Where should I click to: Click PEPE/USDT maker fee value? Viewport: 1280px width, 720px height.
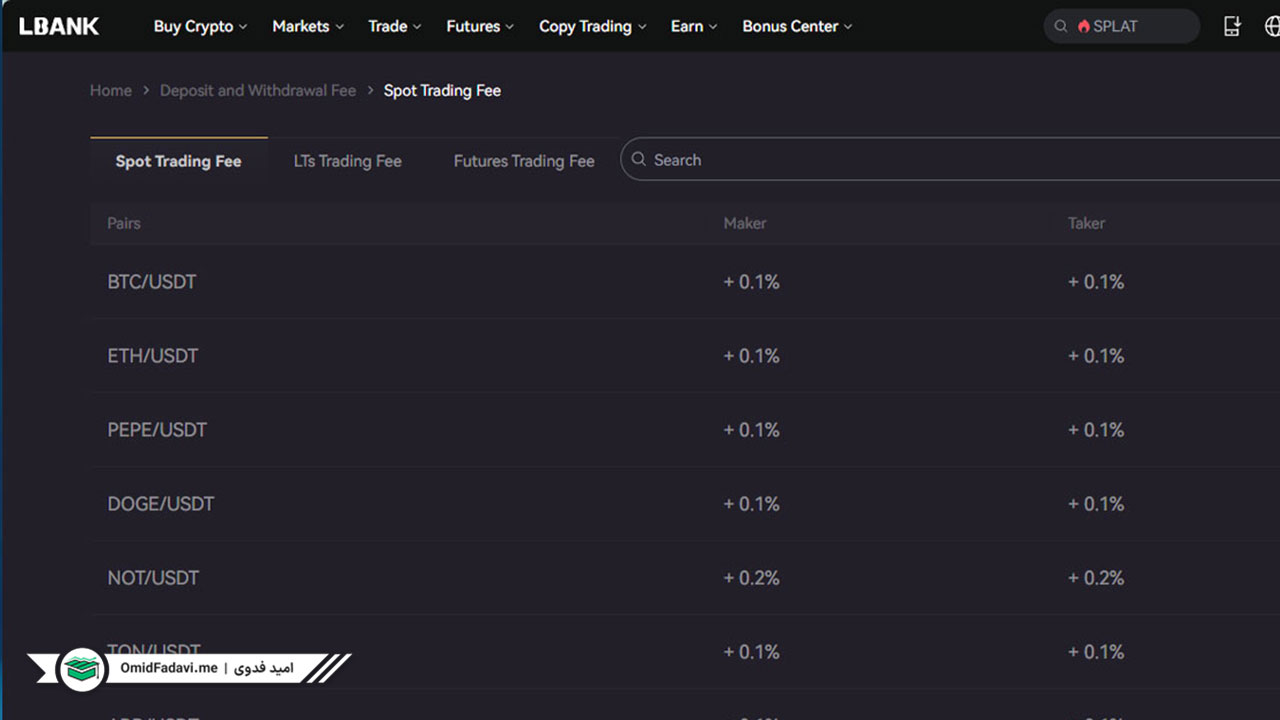point(752,430)
